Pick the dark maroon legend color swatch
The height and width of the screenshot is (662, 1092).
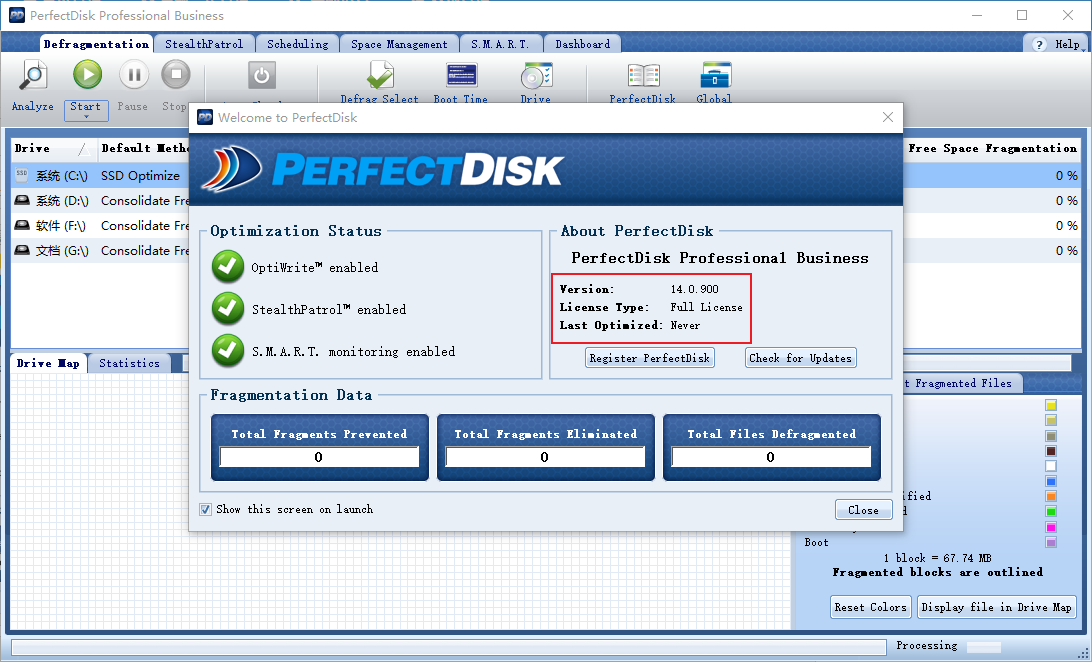(1051, 451)
